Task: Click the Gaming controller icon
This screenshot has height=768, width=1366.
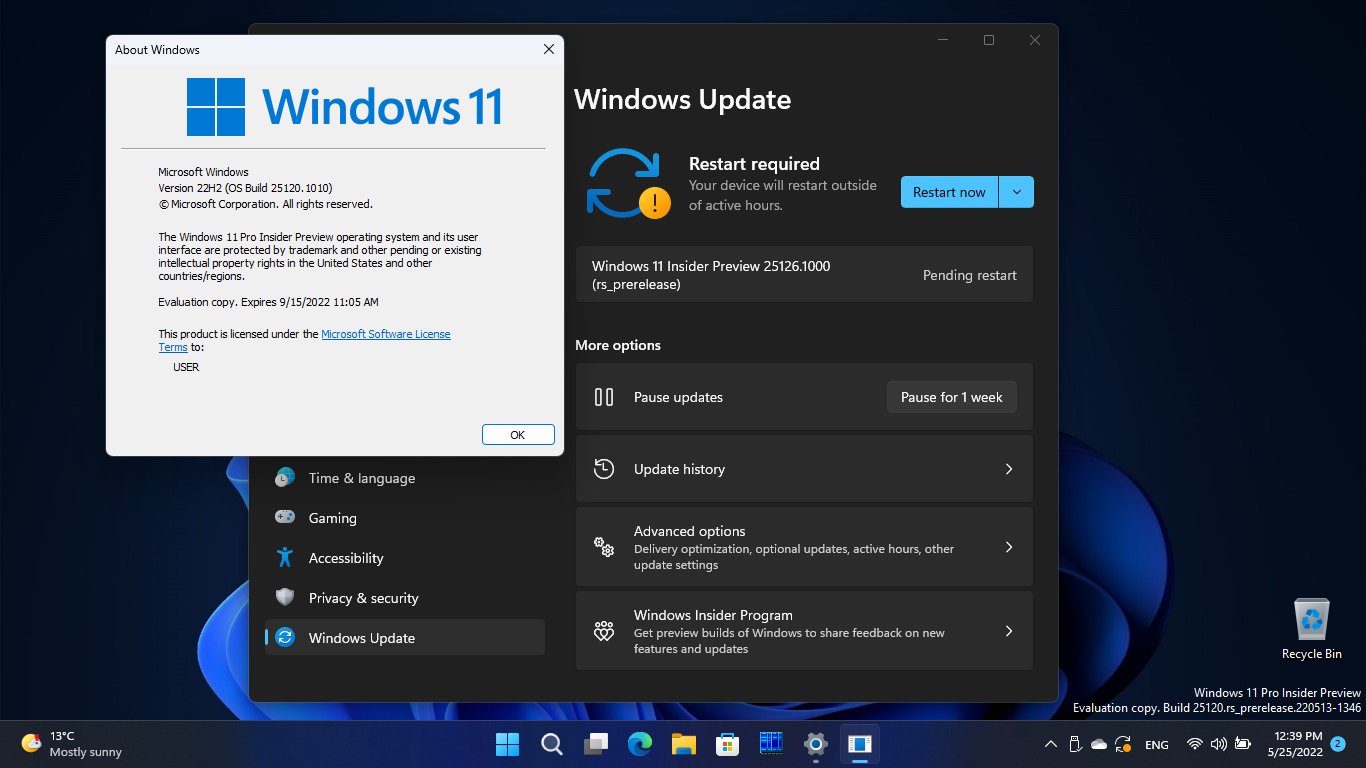Action: click(x=285, y=517)
